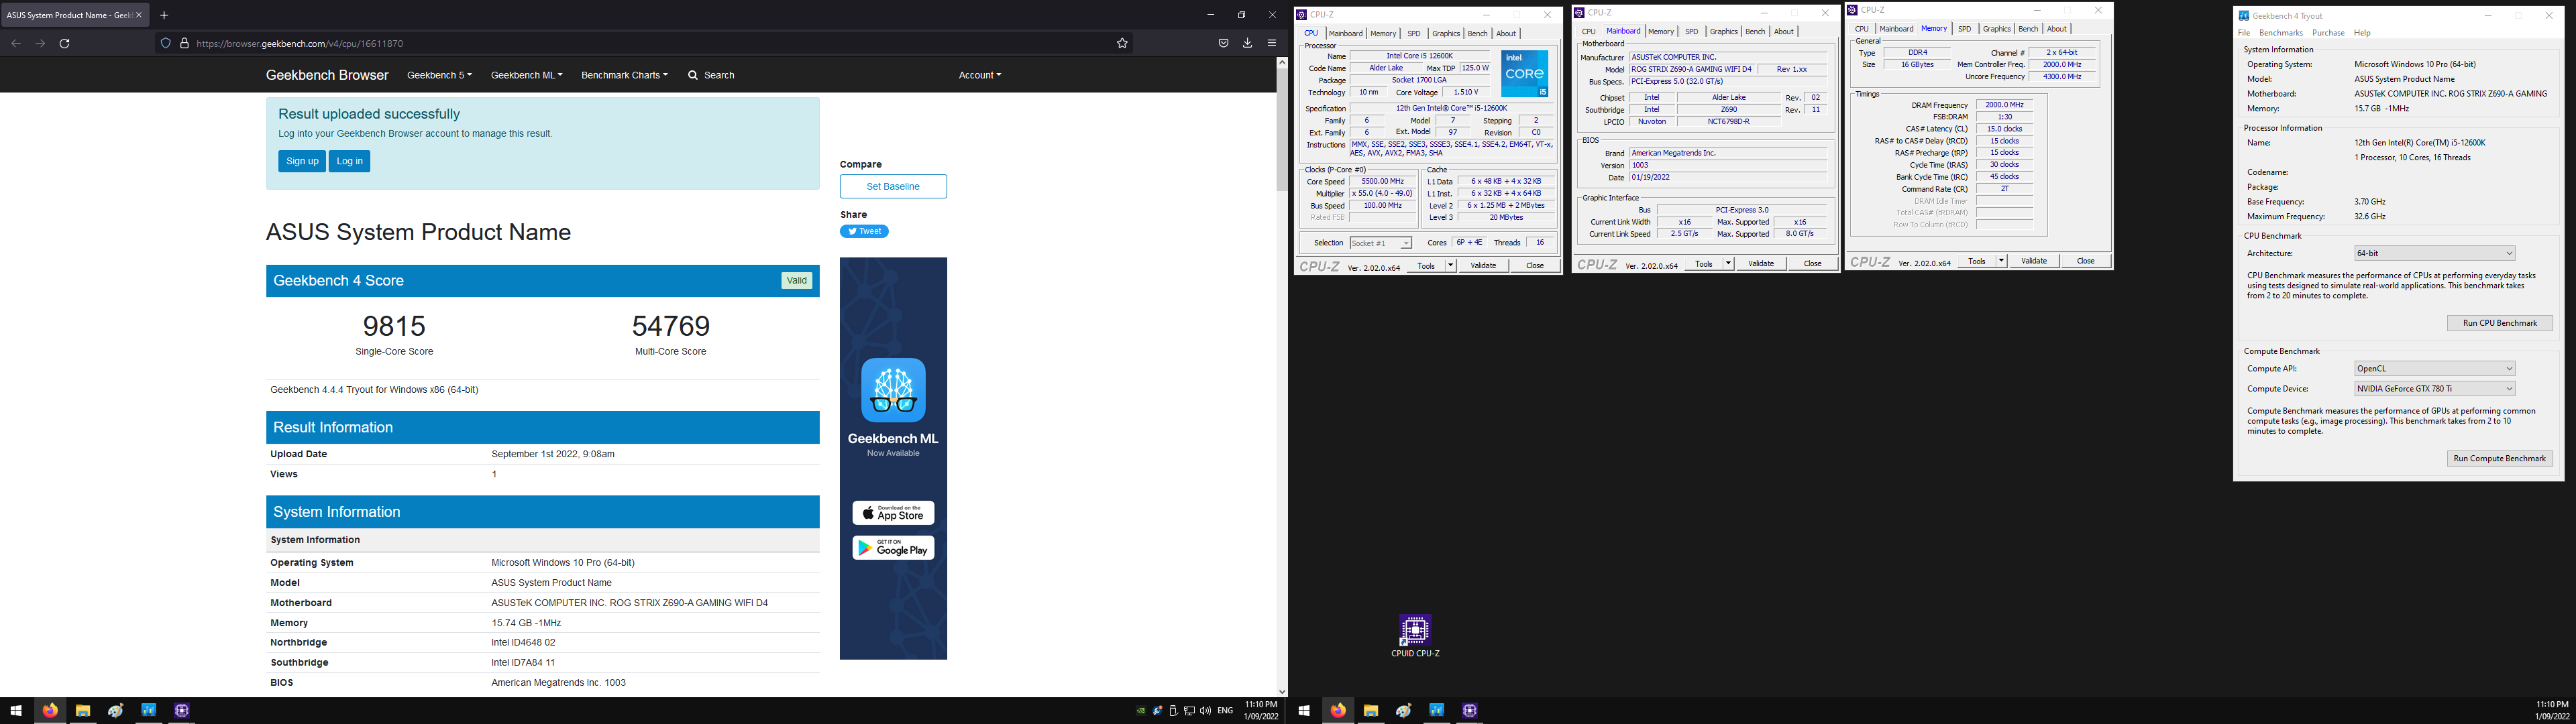This screenshot has width=2576, height=724.
Task: Open Compute Device GTX 780 Ti dropdown
Action: click(x=2434, y=389)
